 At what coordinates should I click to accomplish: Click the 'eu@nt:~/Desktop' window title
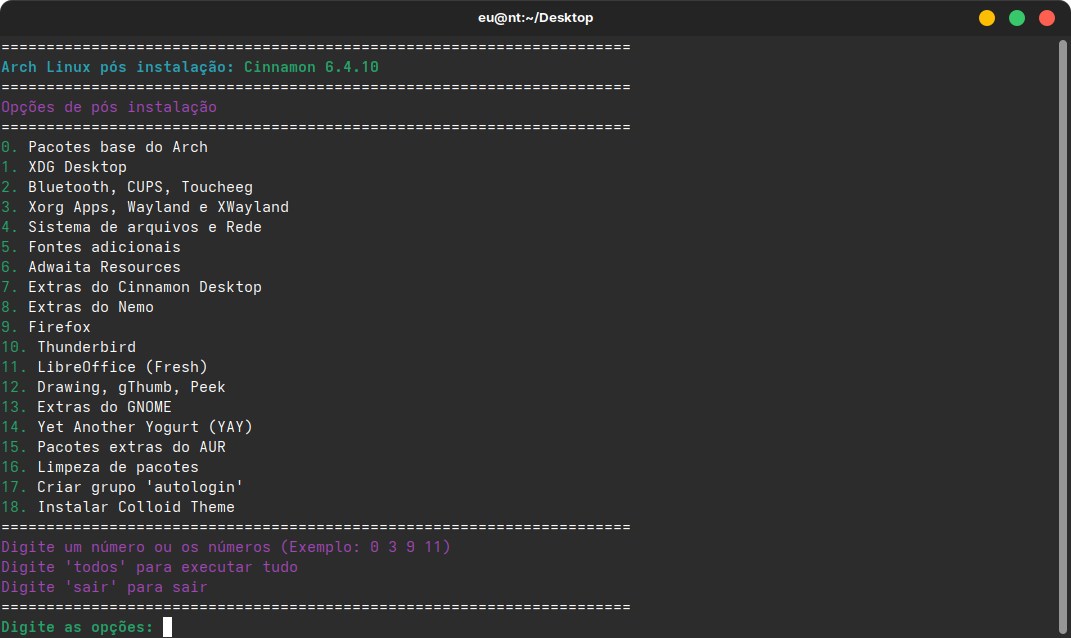(536, 18)
